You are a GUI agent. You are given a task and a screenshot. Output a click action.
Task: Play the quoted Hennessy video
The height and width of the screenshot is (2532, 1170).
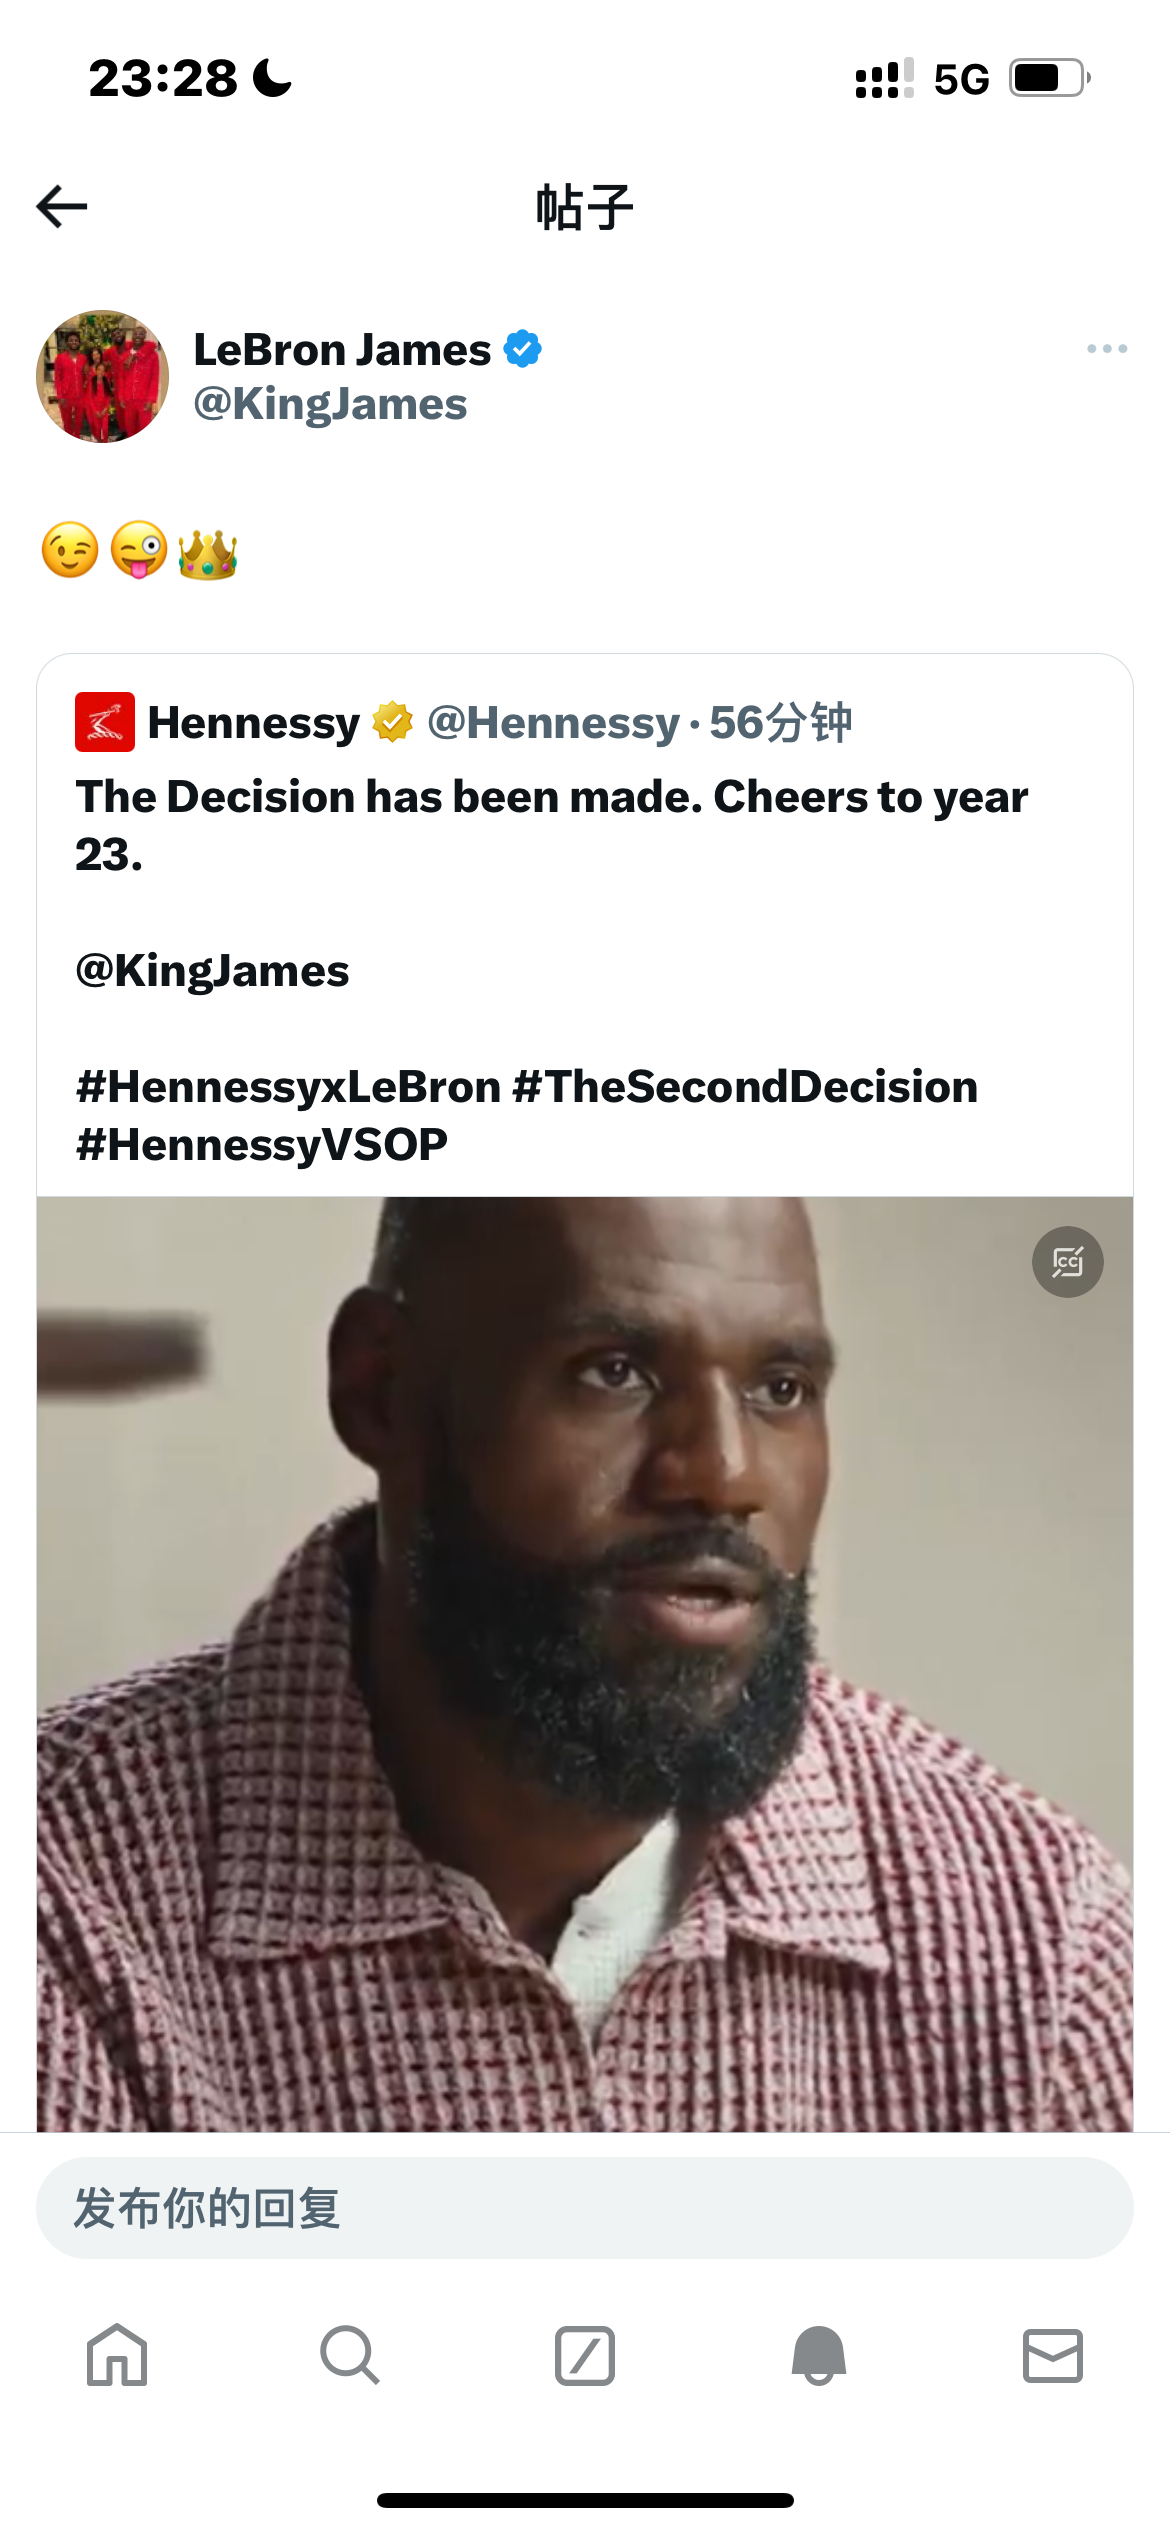click(x=585, y=1660)
